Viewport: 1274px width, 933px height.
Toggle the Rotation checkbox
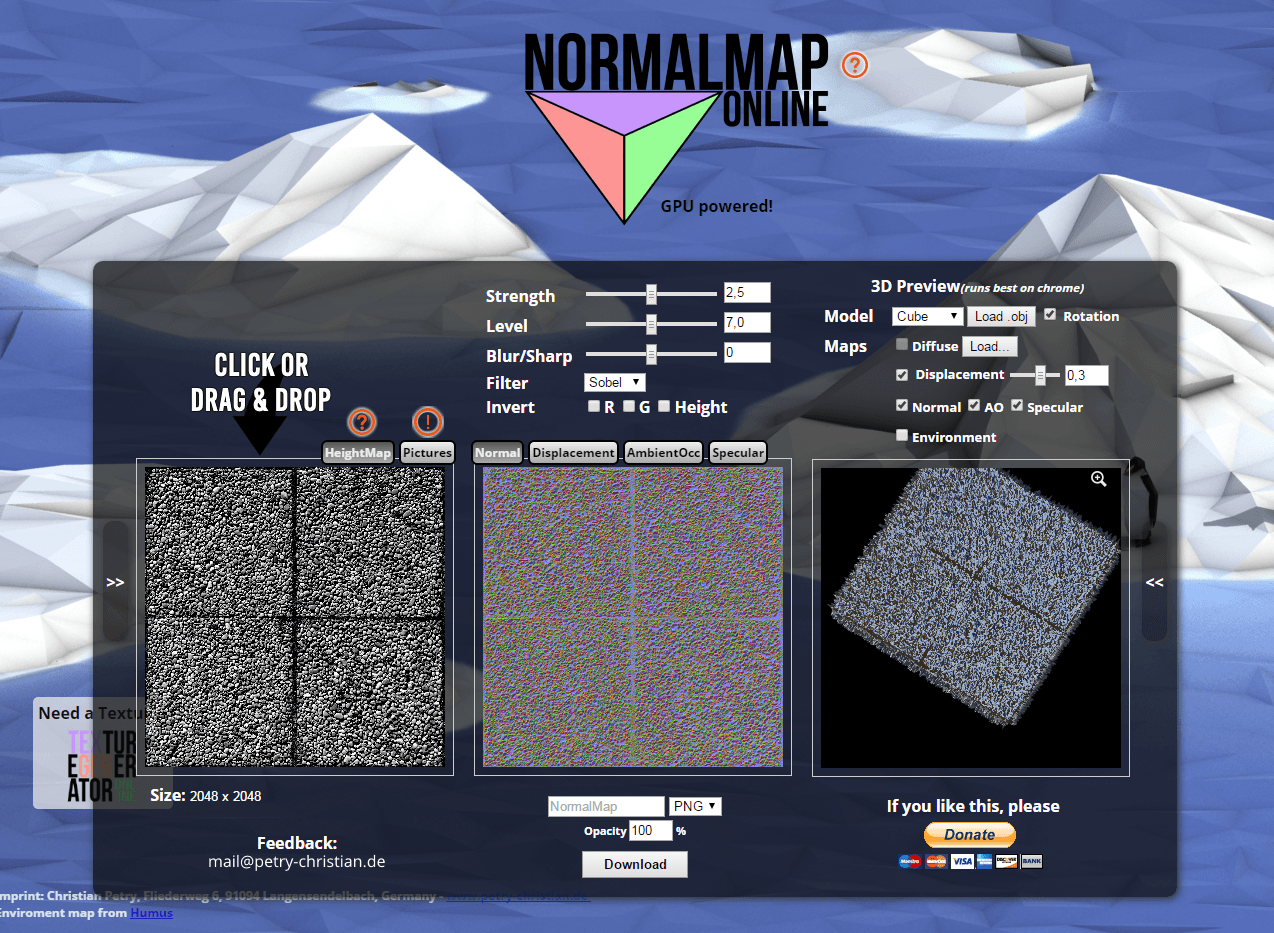click(x=1050, y=314)
